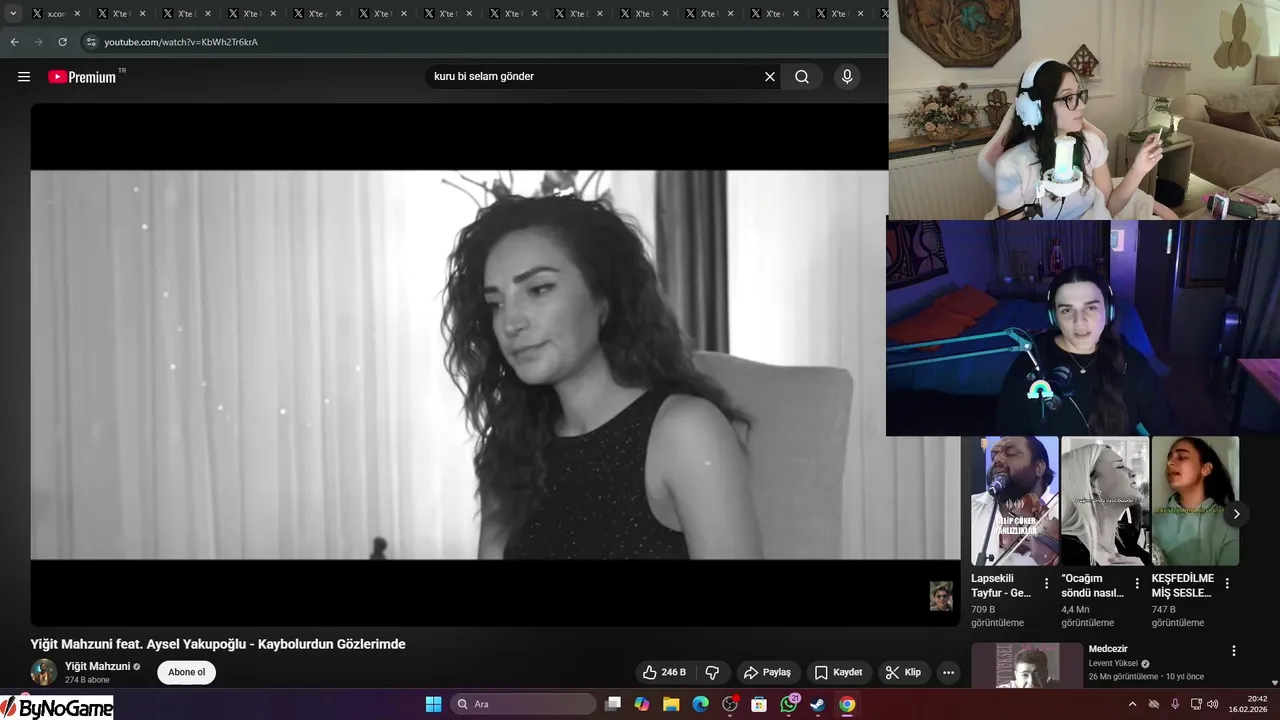Show next videos with shelf arrow
The width and height of the screenshot is (1280, 720).
click(x=1236, y=514)
